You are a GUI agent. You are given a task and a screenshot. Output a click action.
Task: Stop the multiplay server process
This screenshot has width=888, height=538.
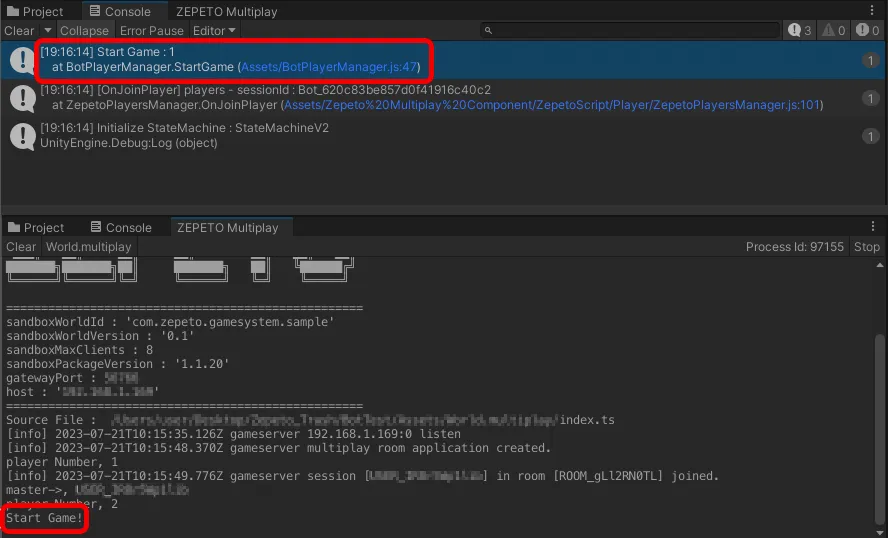pyautogui.click(x=866, y=247)
